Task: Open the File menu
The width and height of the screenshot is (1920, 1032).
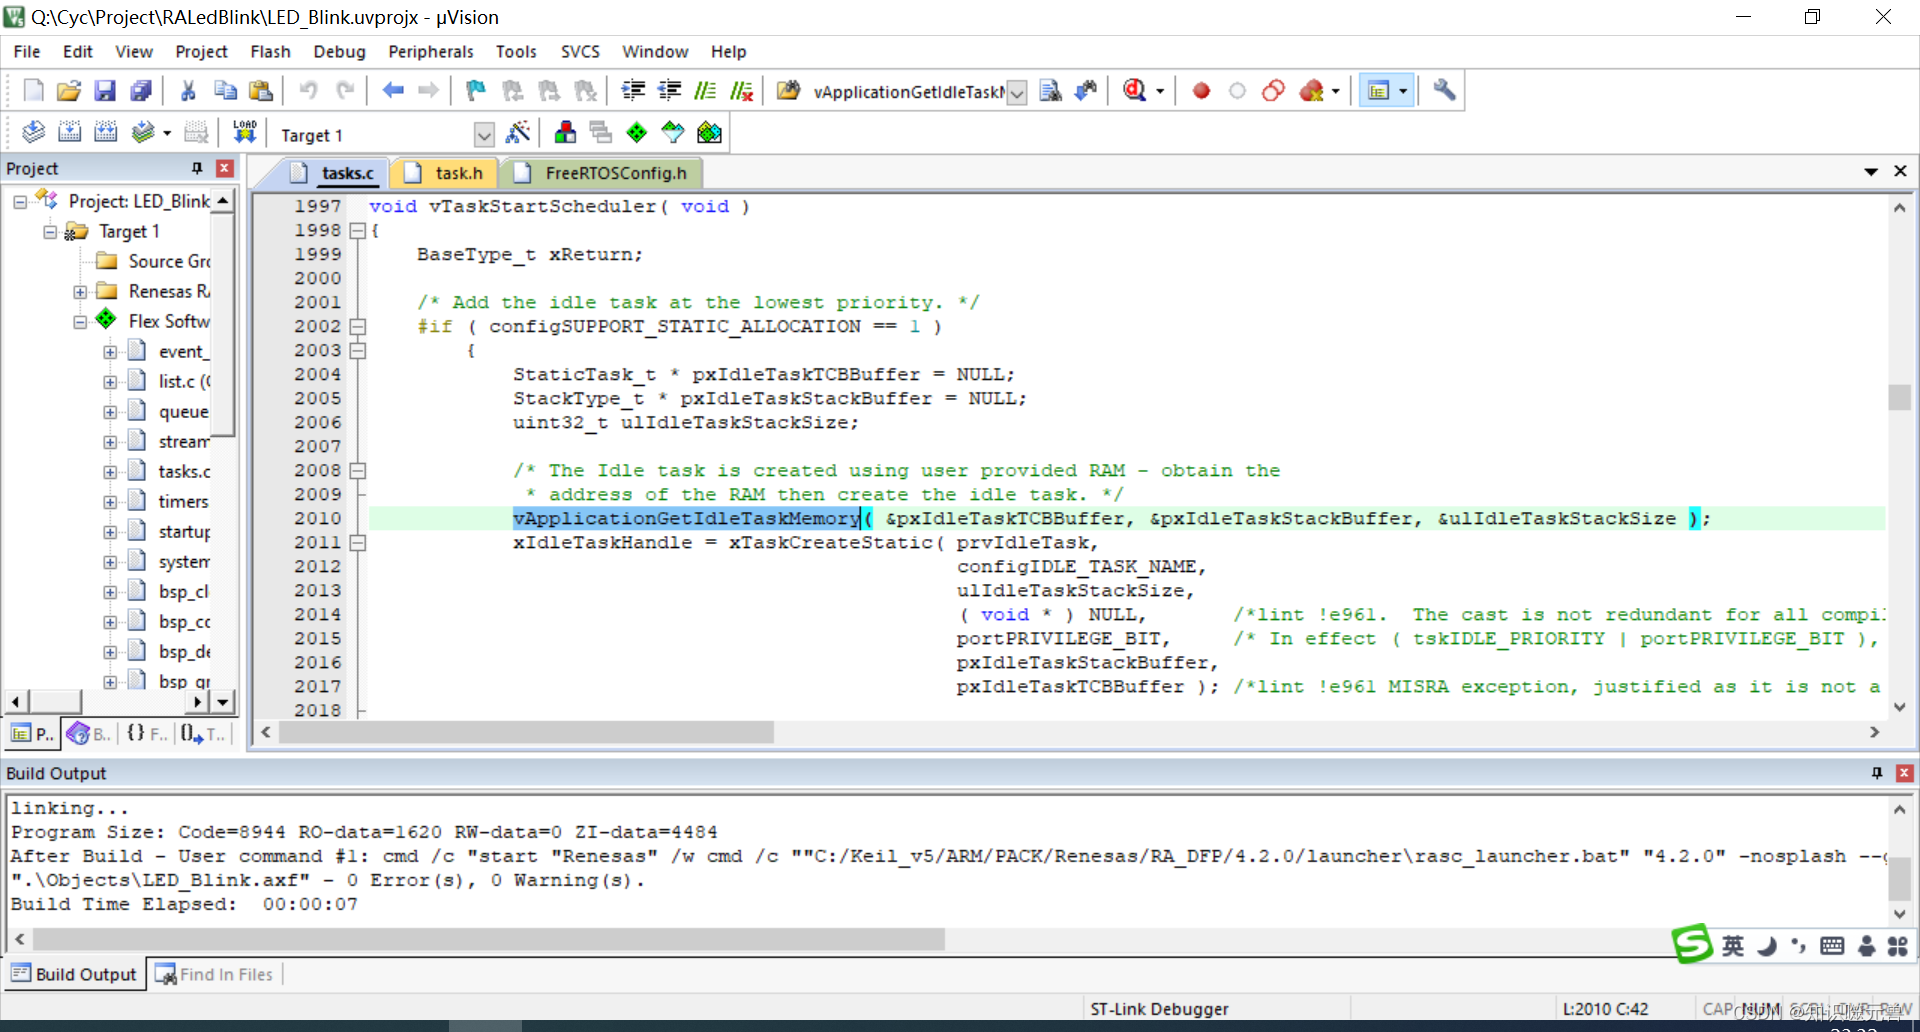Action: [27, 51]
